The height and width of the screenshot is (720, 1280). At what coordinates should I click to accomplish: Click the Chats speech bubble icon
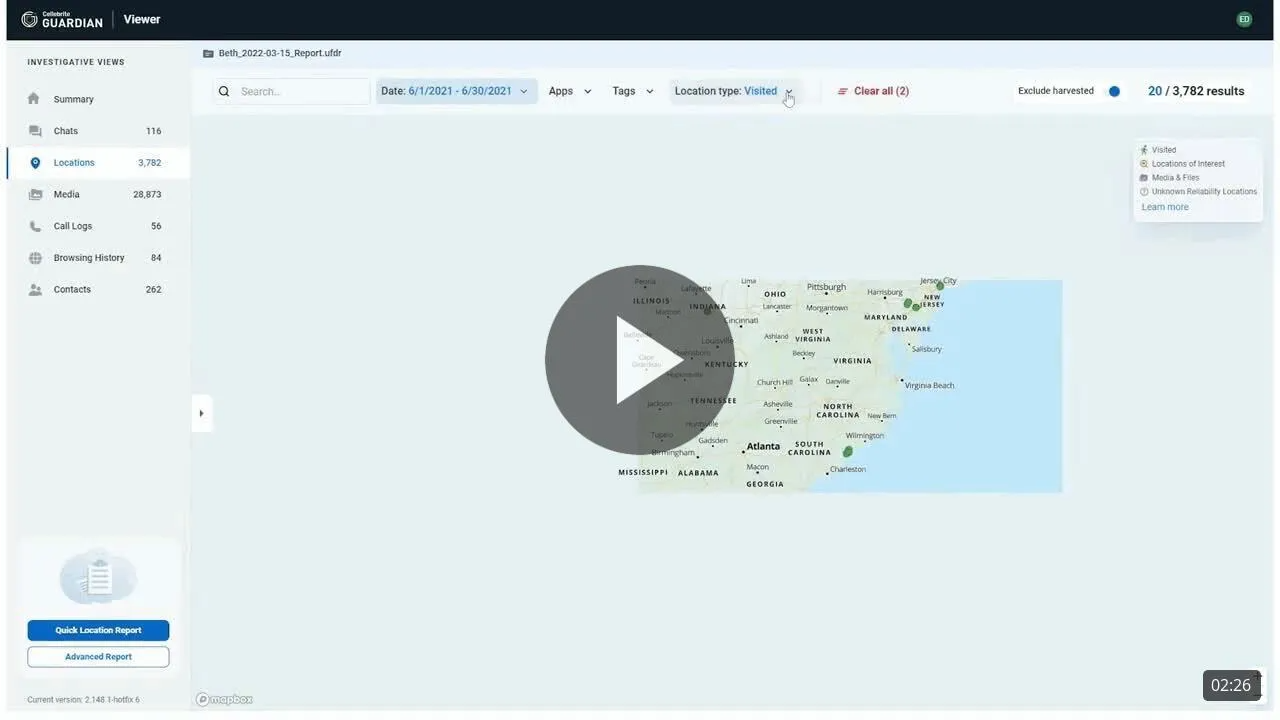[x=35, y=131]
